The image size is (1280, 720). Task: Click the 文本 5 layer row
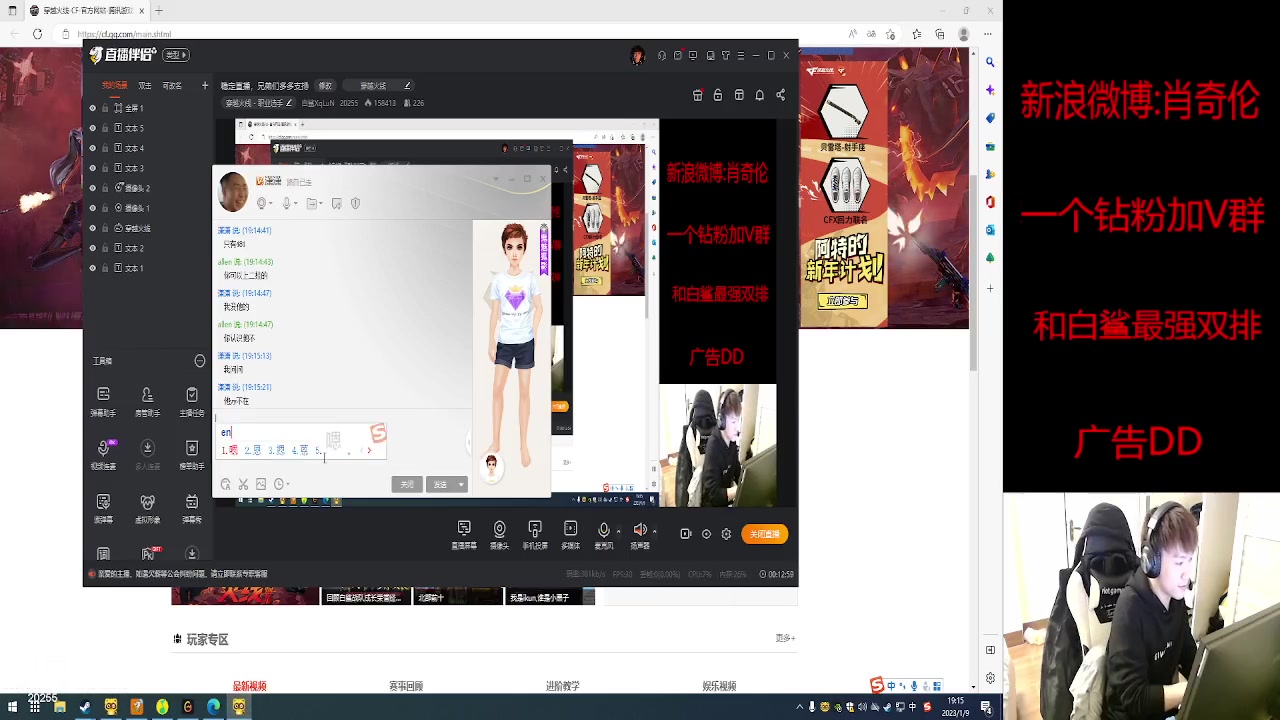148,128
